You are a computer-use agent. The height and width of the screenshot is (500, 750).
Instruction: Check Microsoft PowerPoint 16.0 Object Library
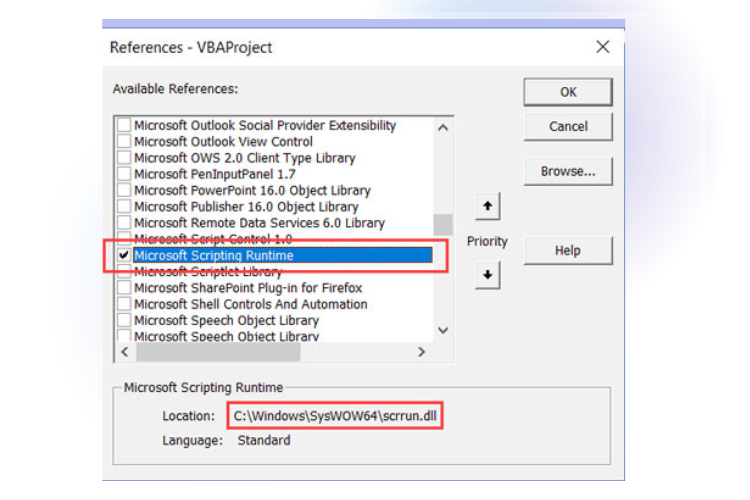124,190
